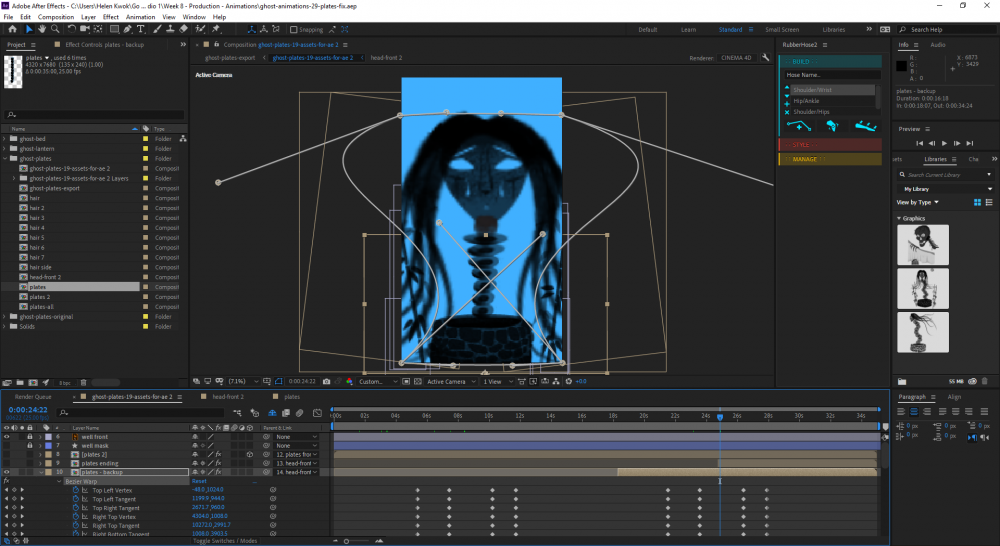The image size is (1000, 546).
Task: Unlock the well mask layer
Action: (x=29, y=445)
